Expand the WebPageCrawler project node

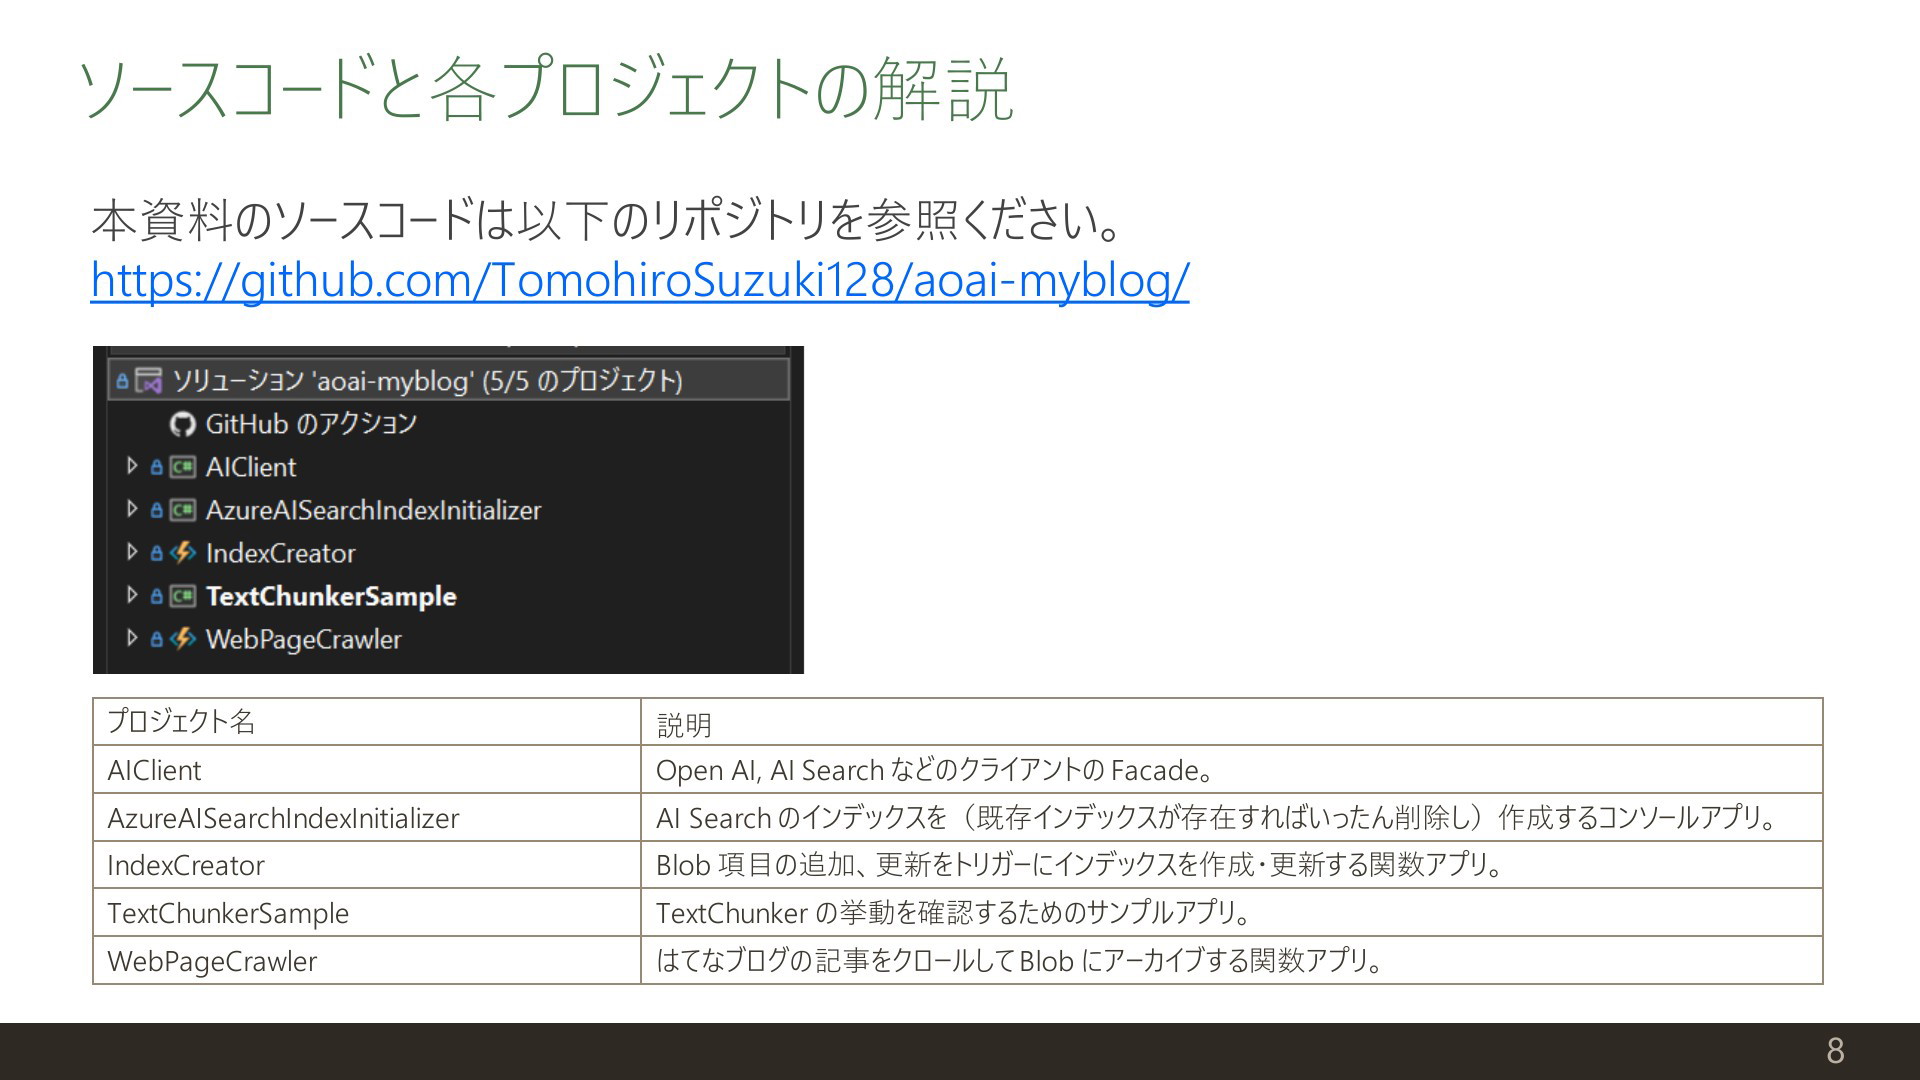click(131, 637)
